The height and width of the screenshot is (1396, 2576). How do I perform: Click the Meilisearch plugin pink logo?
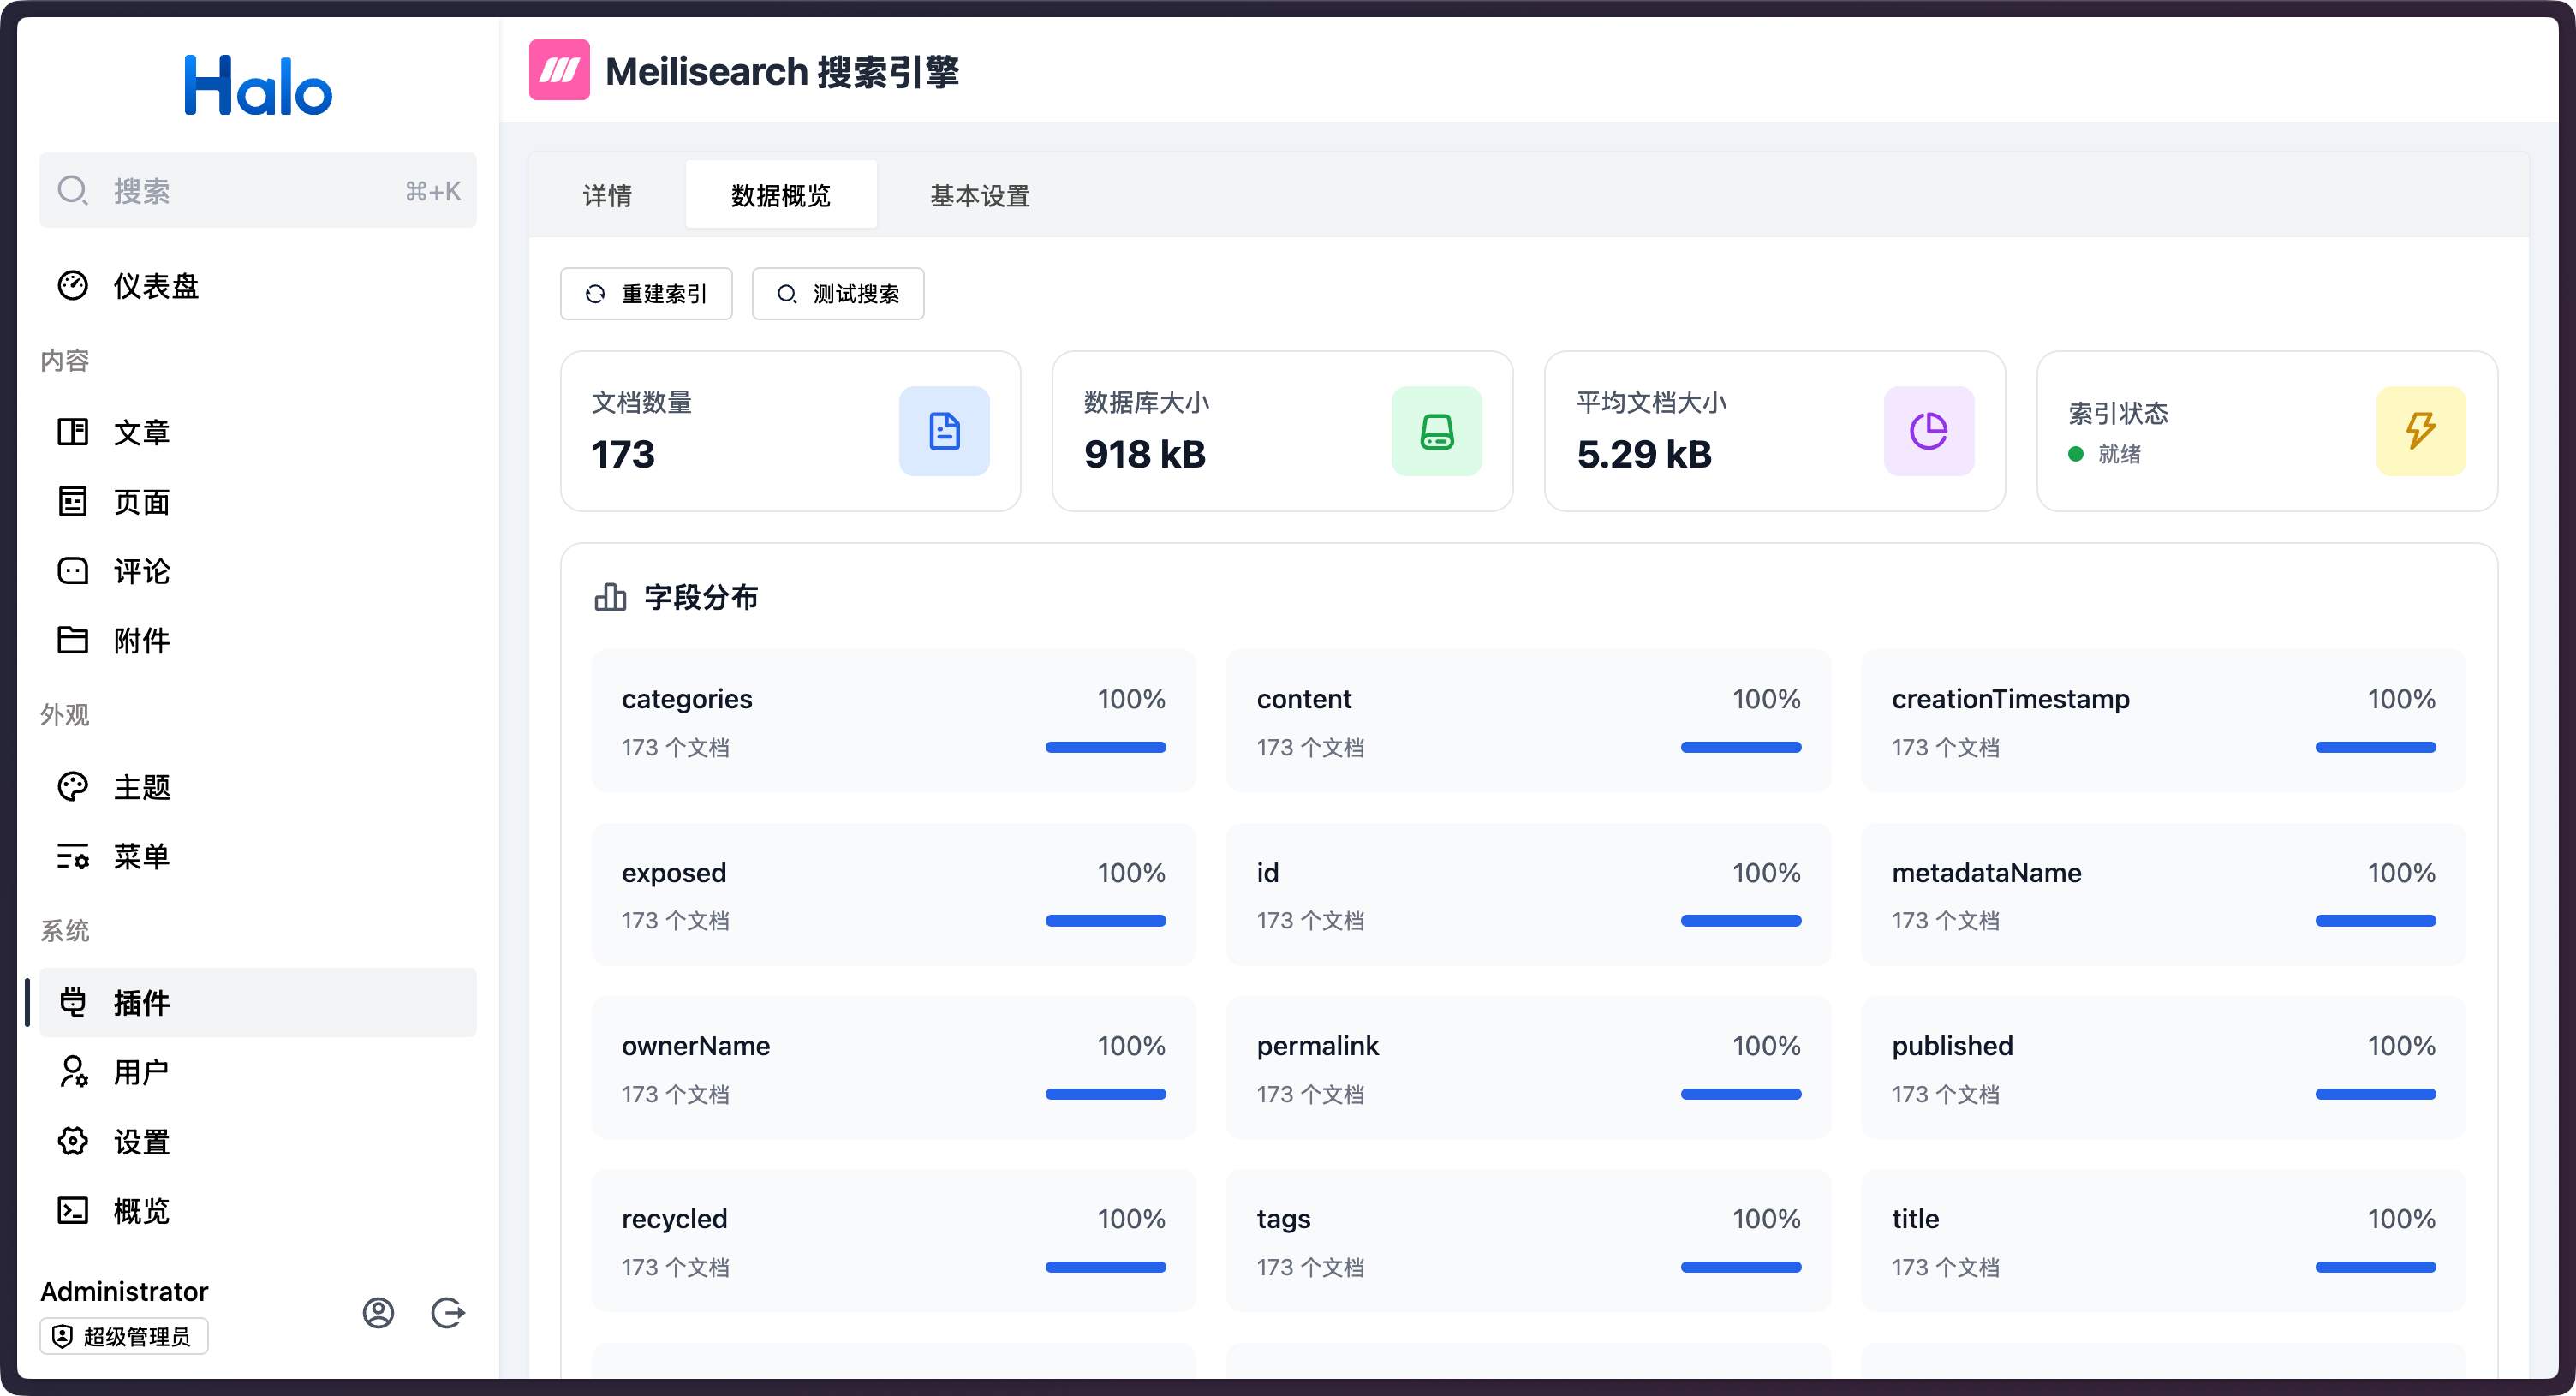559,70
